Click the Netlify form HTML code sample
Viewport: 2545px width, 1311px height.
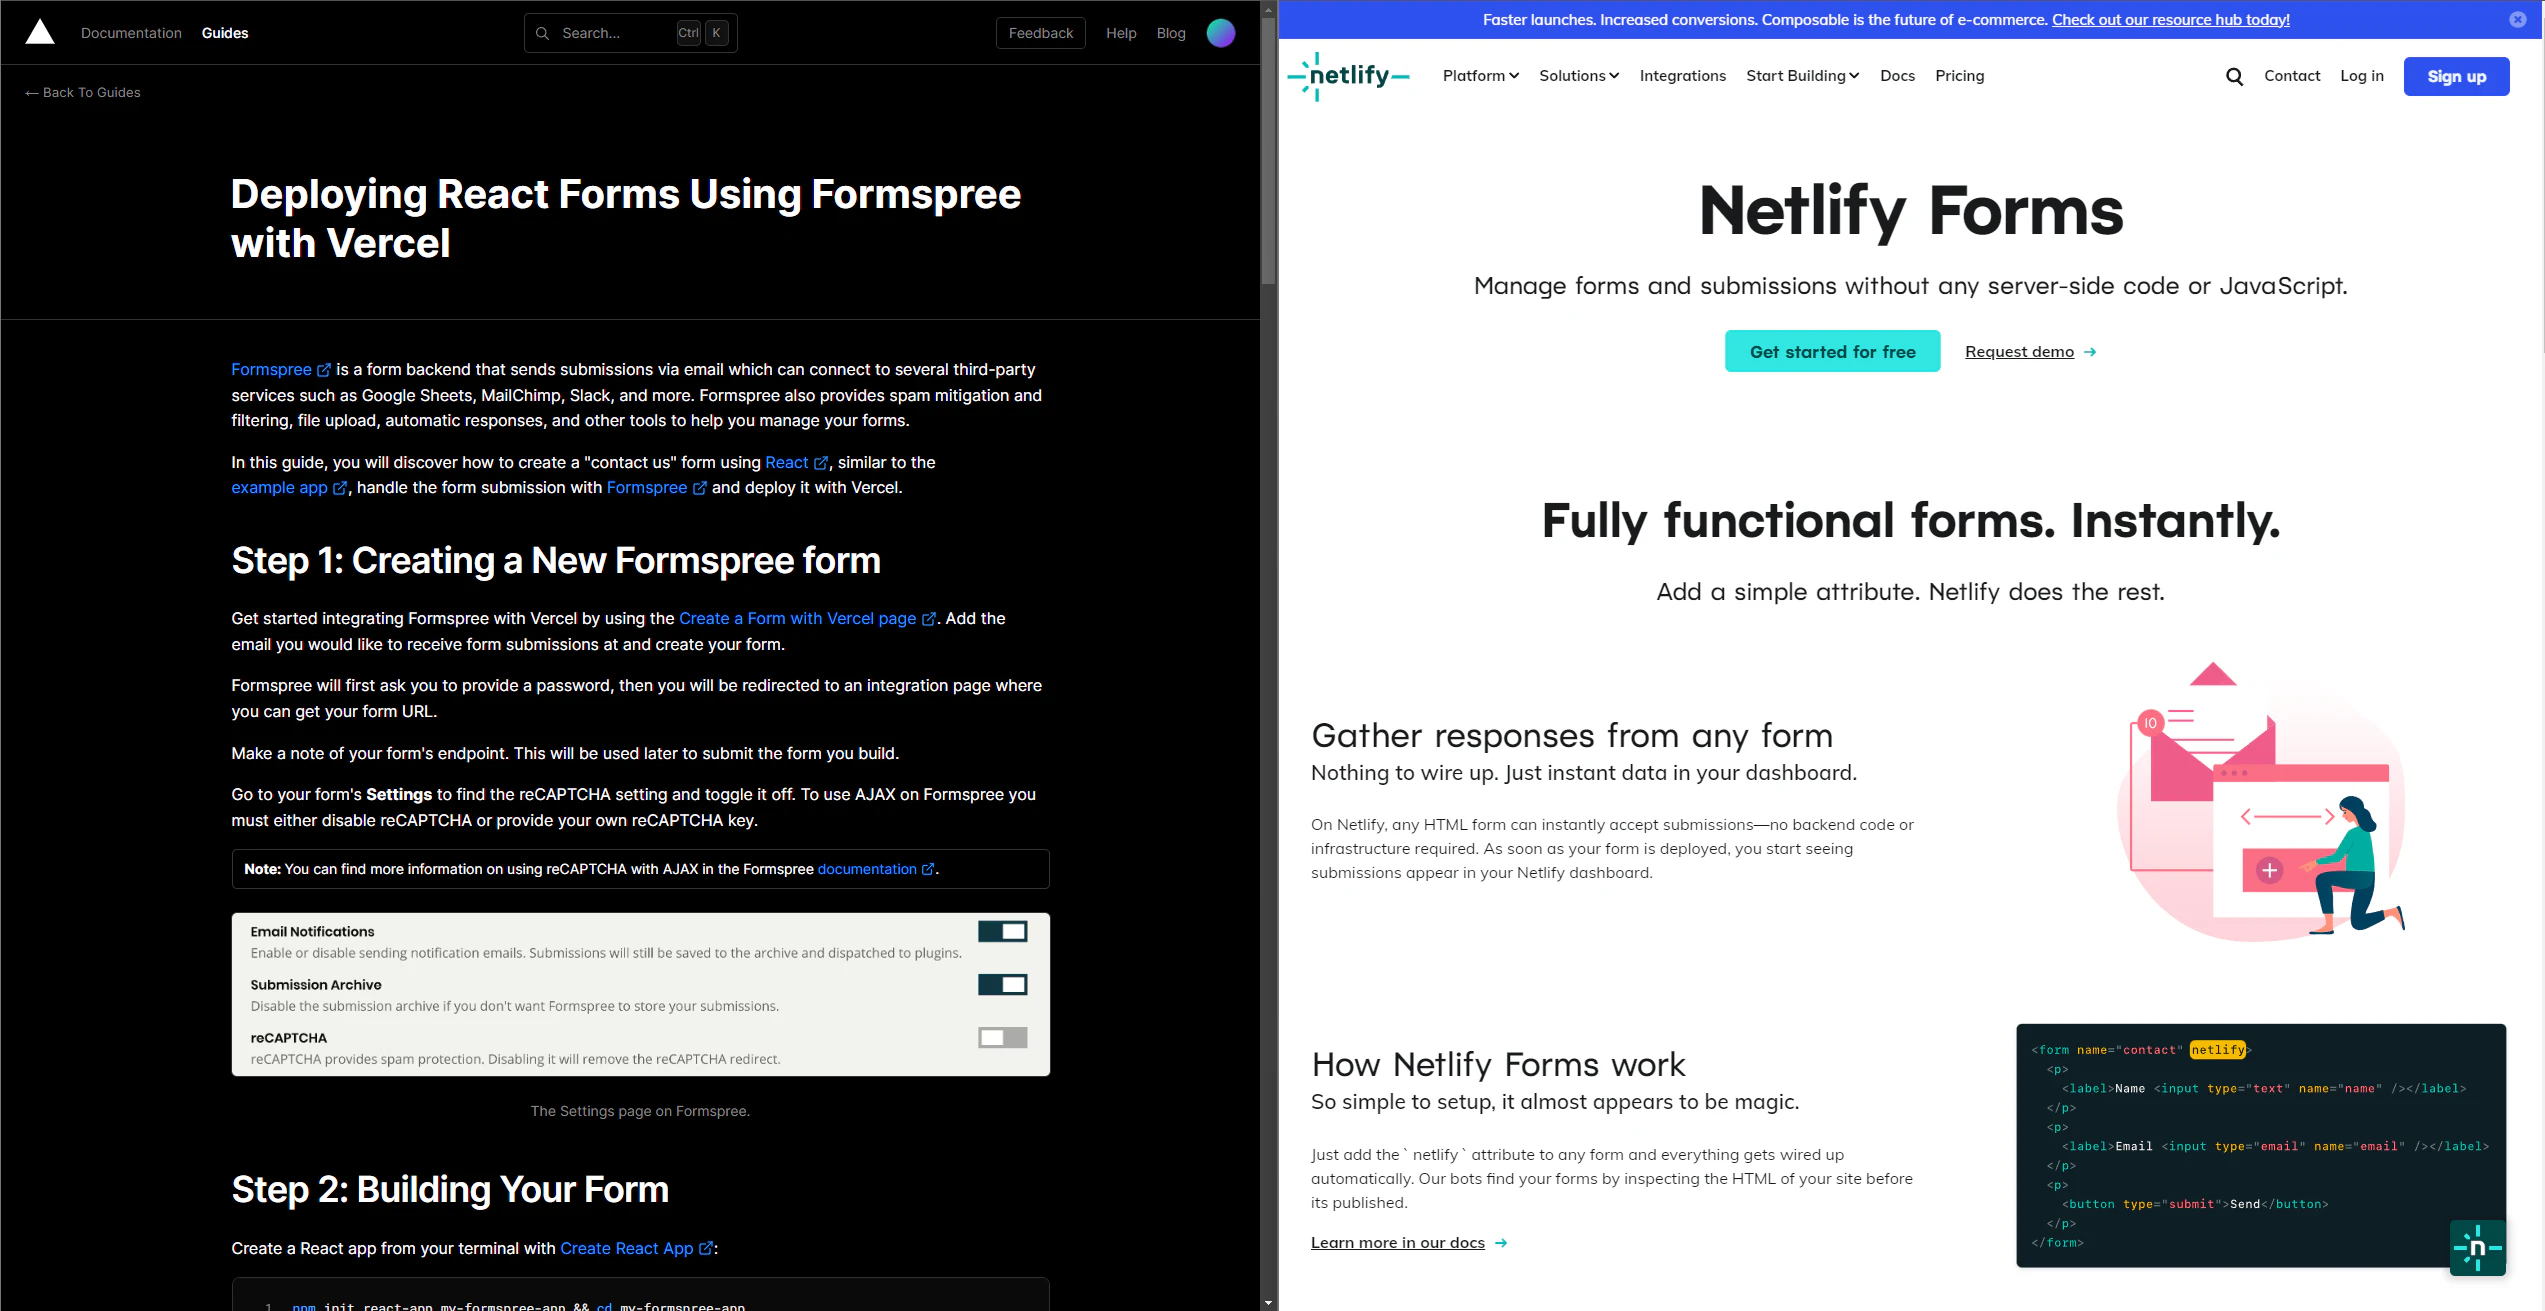click(2260, 1145)
